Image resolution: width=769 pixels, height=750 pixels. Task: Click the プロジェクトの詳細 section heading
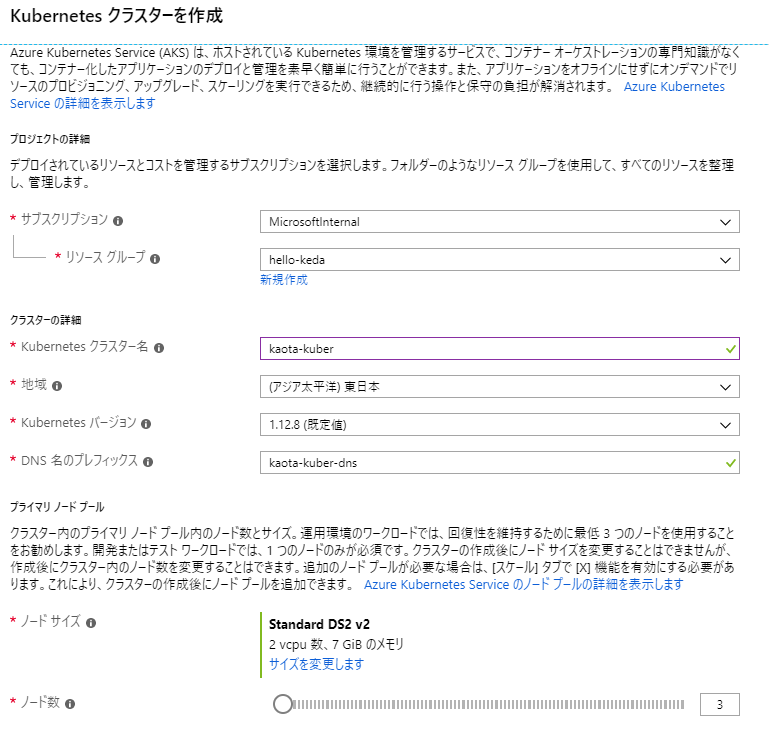50,139
